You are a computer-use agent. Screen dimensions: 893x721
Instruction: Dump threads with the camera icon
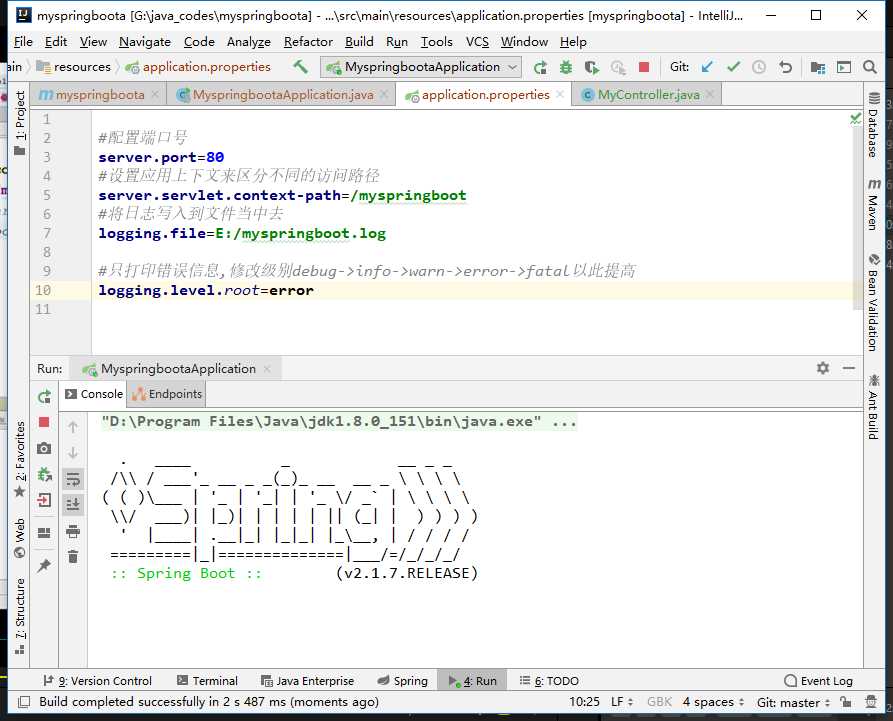click(44, 449)
